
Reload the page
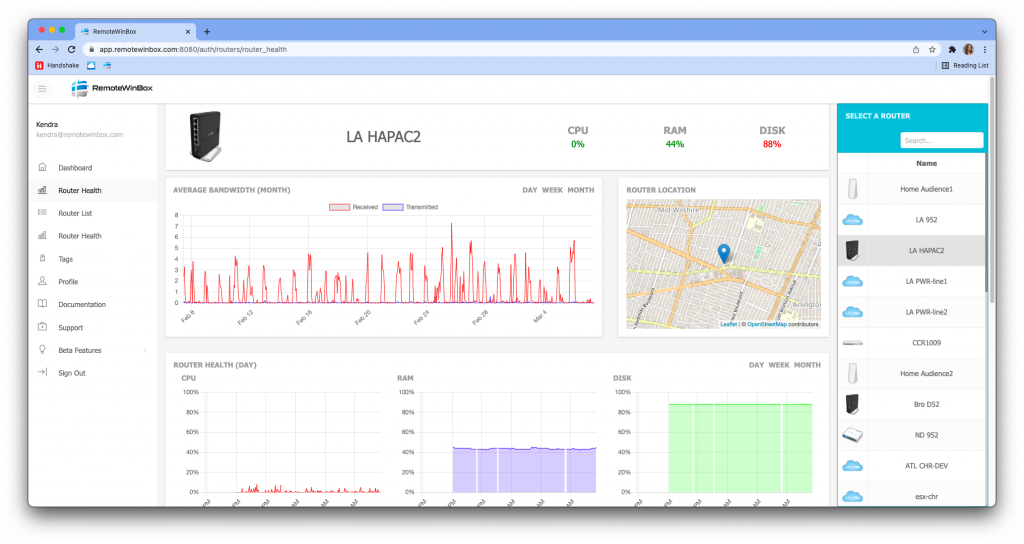pos(72,50)
